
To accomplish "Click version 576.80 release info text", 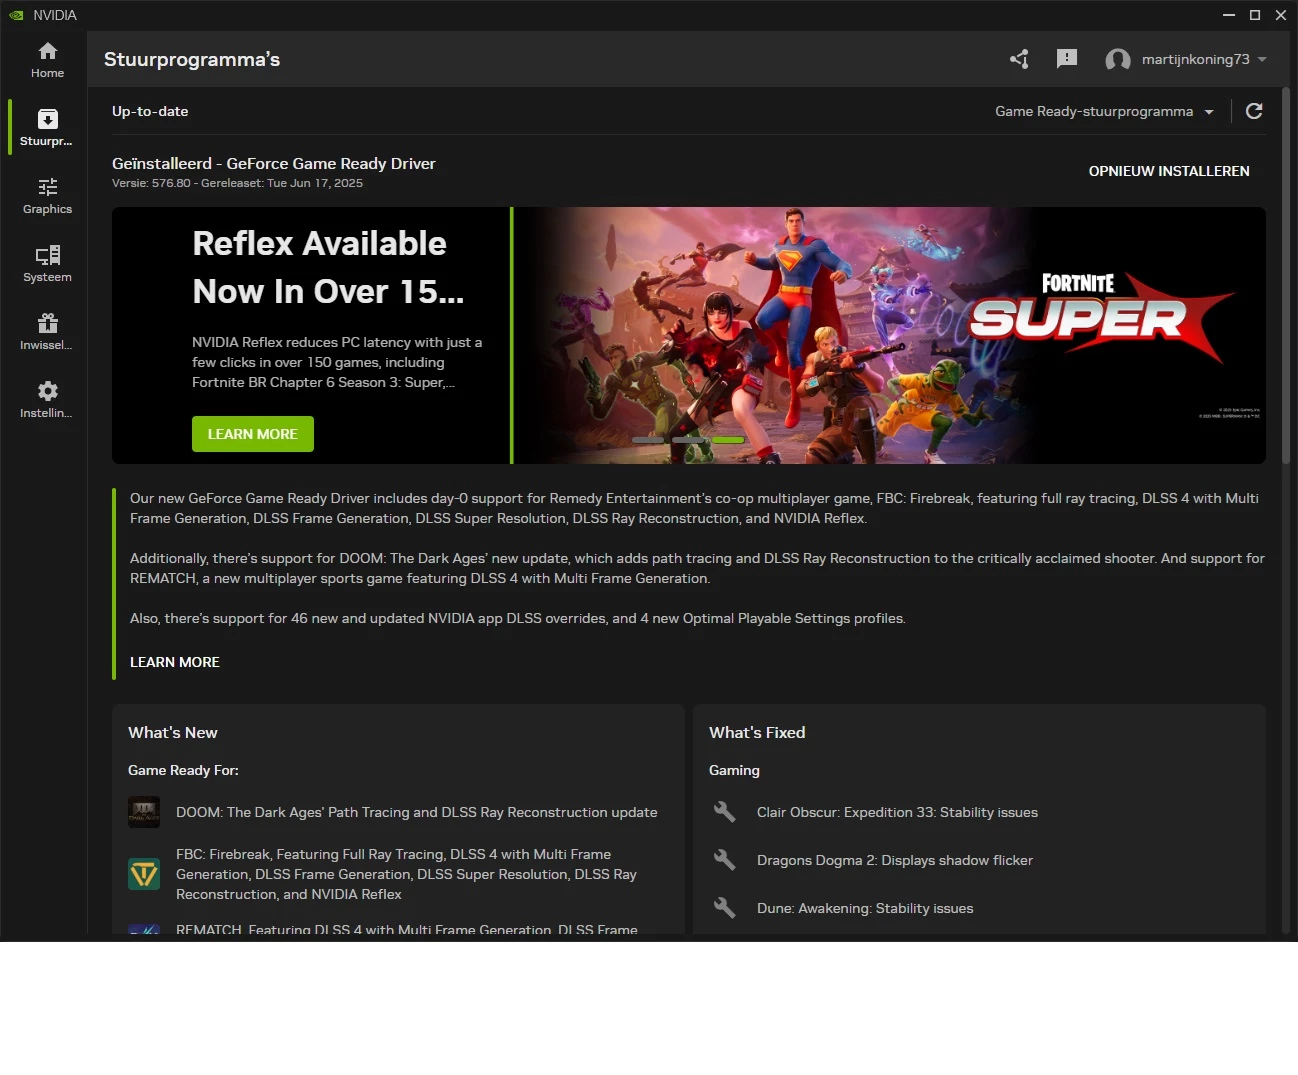I will click(237, 183).
